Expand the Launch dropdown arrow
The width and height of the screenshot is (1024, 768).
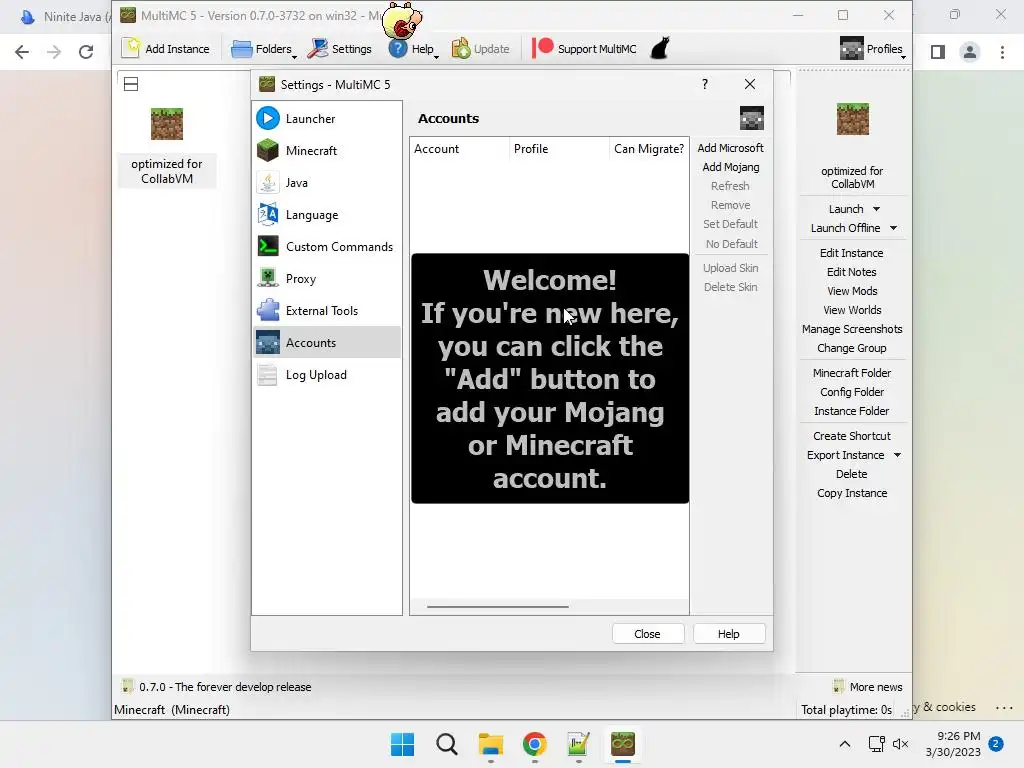pos(876,209)
